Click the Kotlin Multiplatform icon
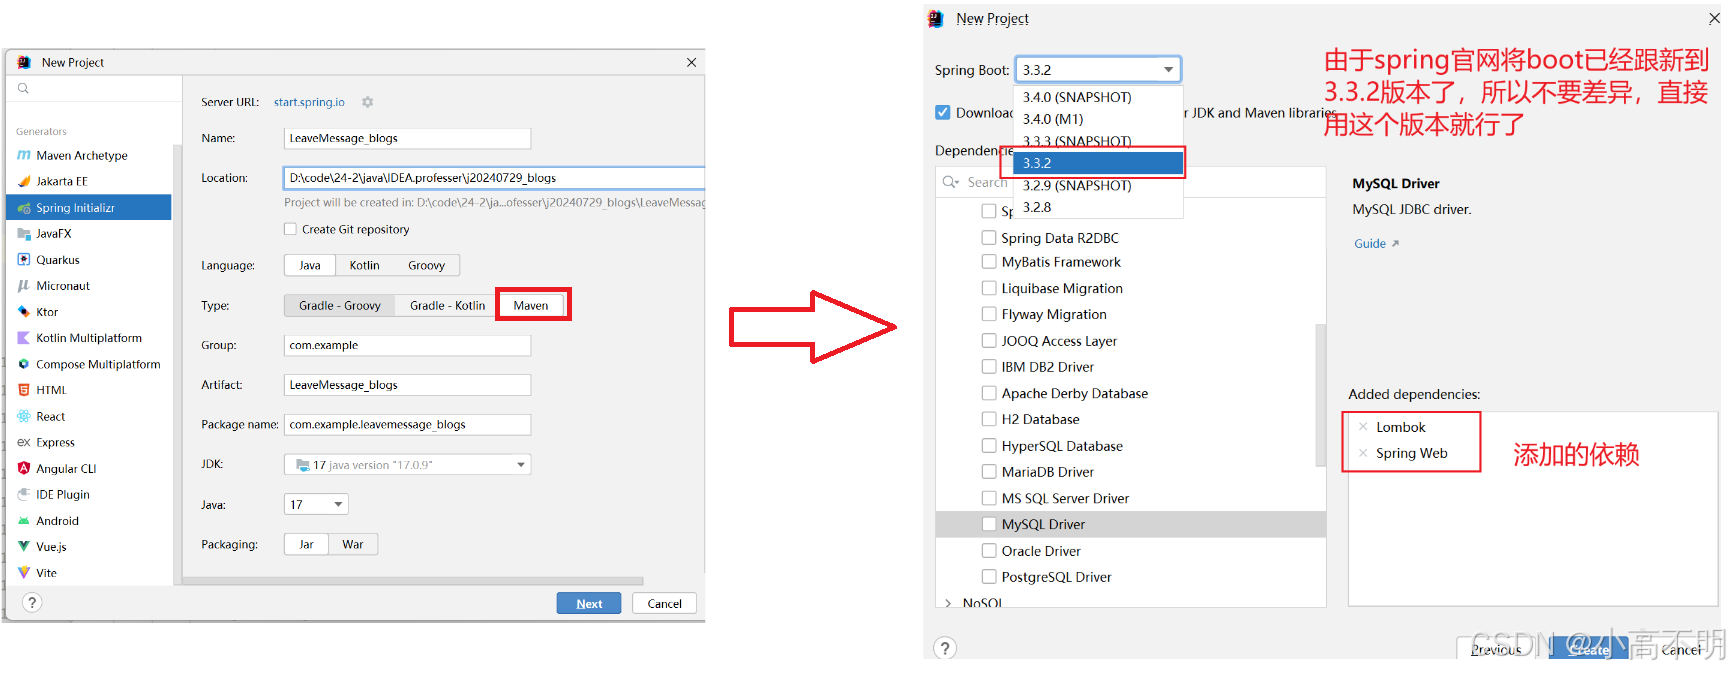1732x674 pixels. click(x=24, y=338)
